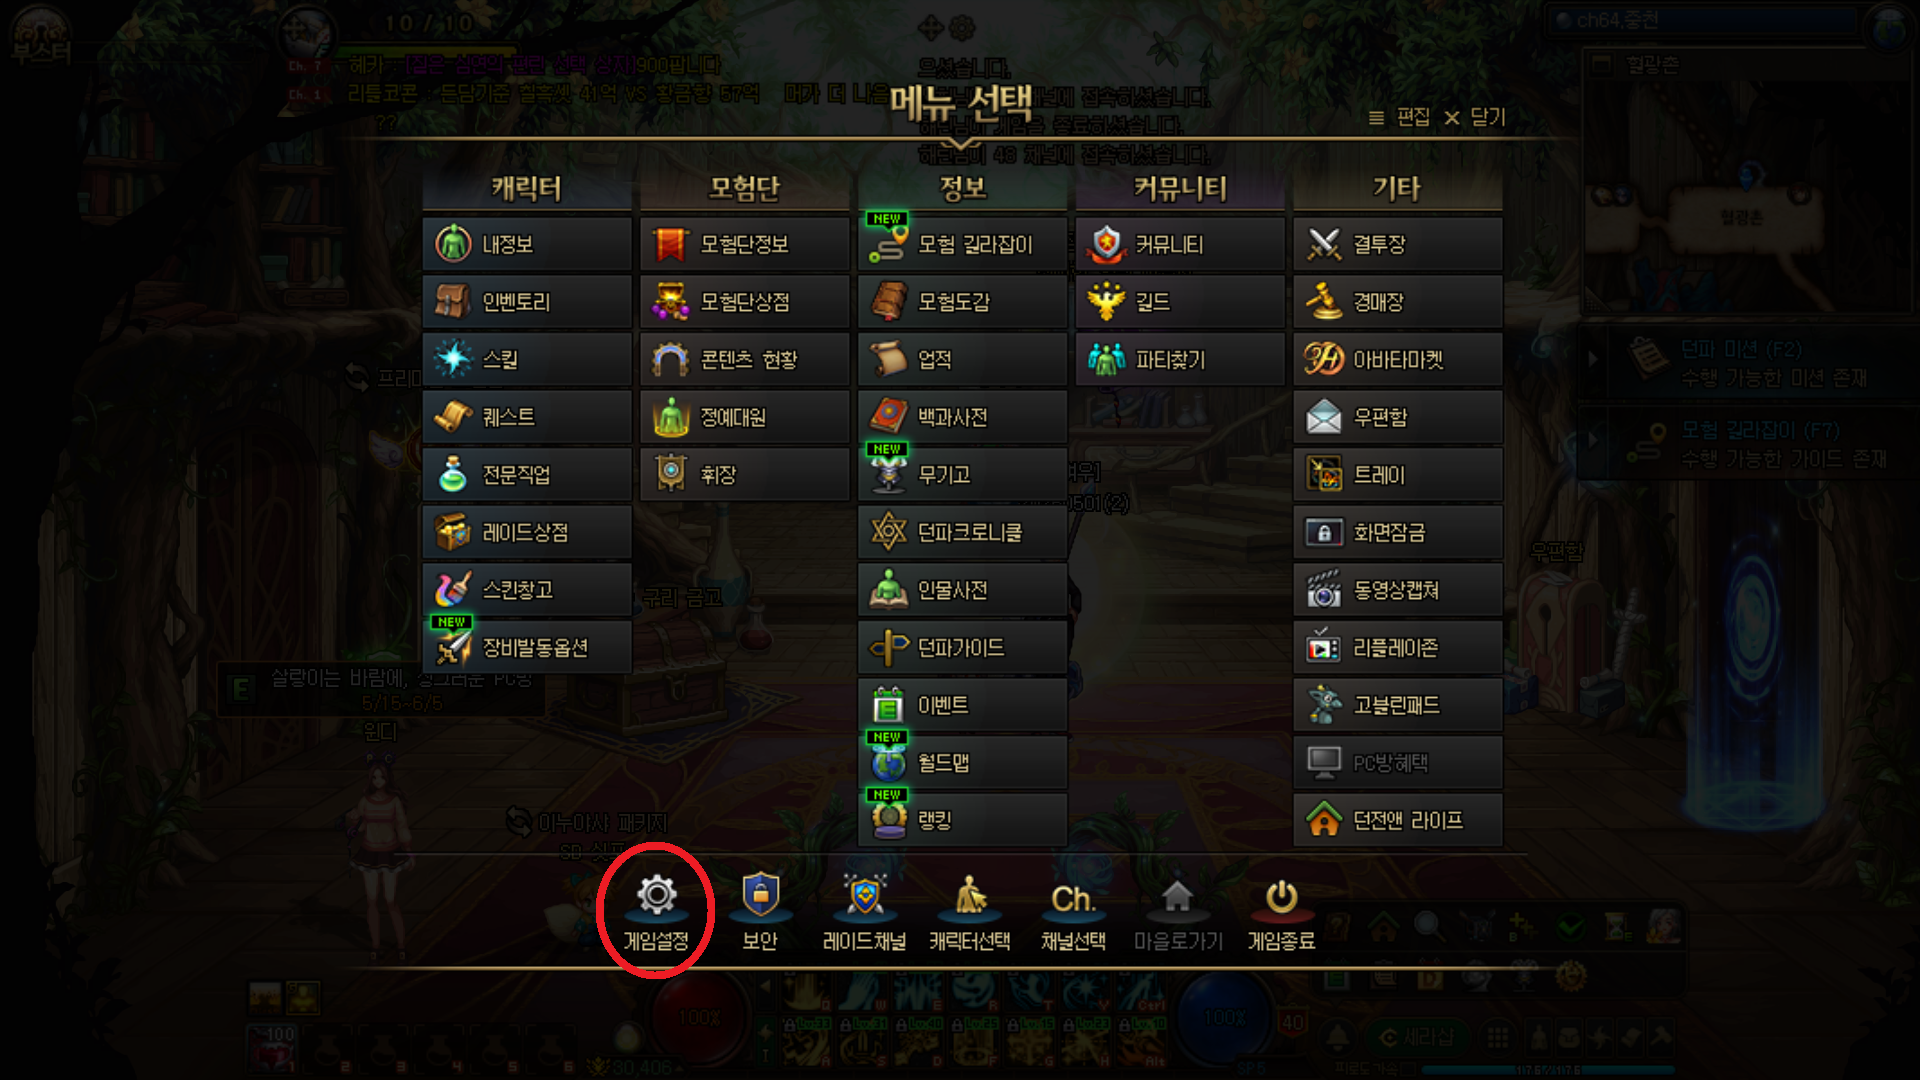Open the 월드맵 entry marked NEW
Screen dimensions: 1920x1084
[962, 763]
